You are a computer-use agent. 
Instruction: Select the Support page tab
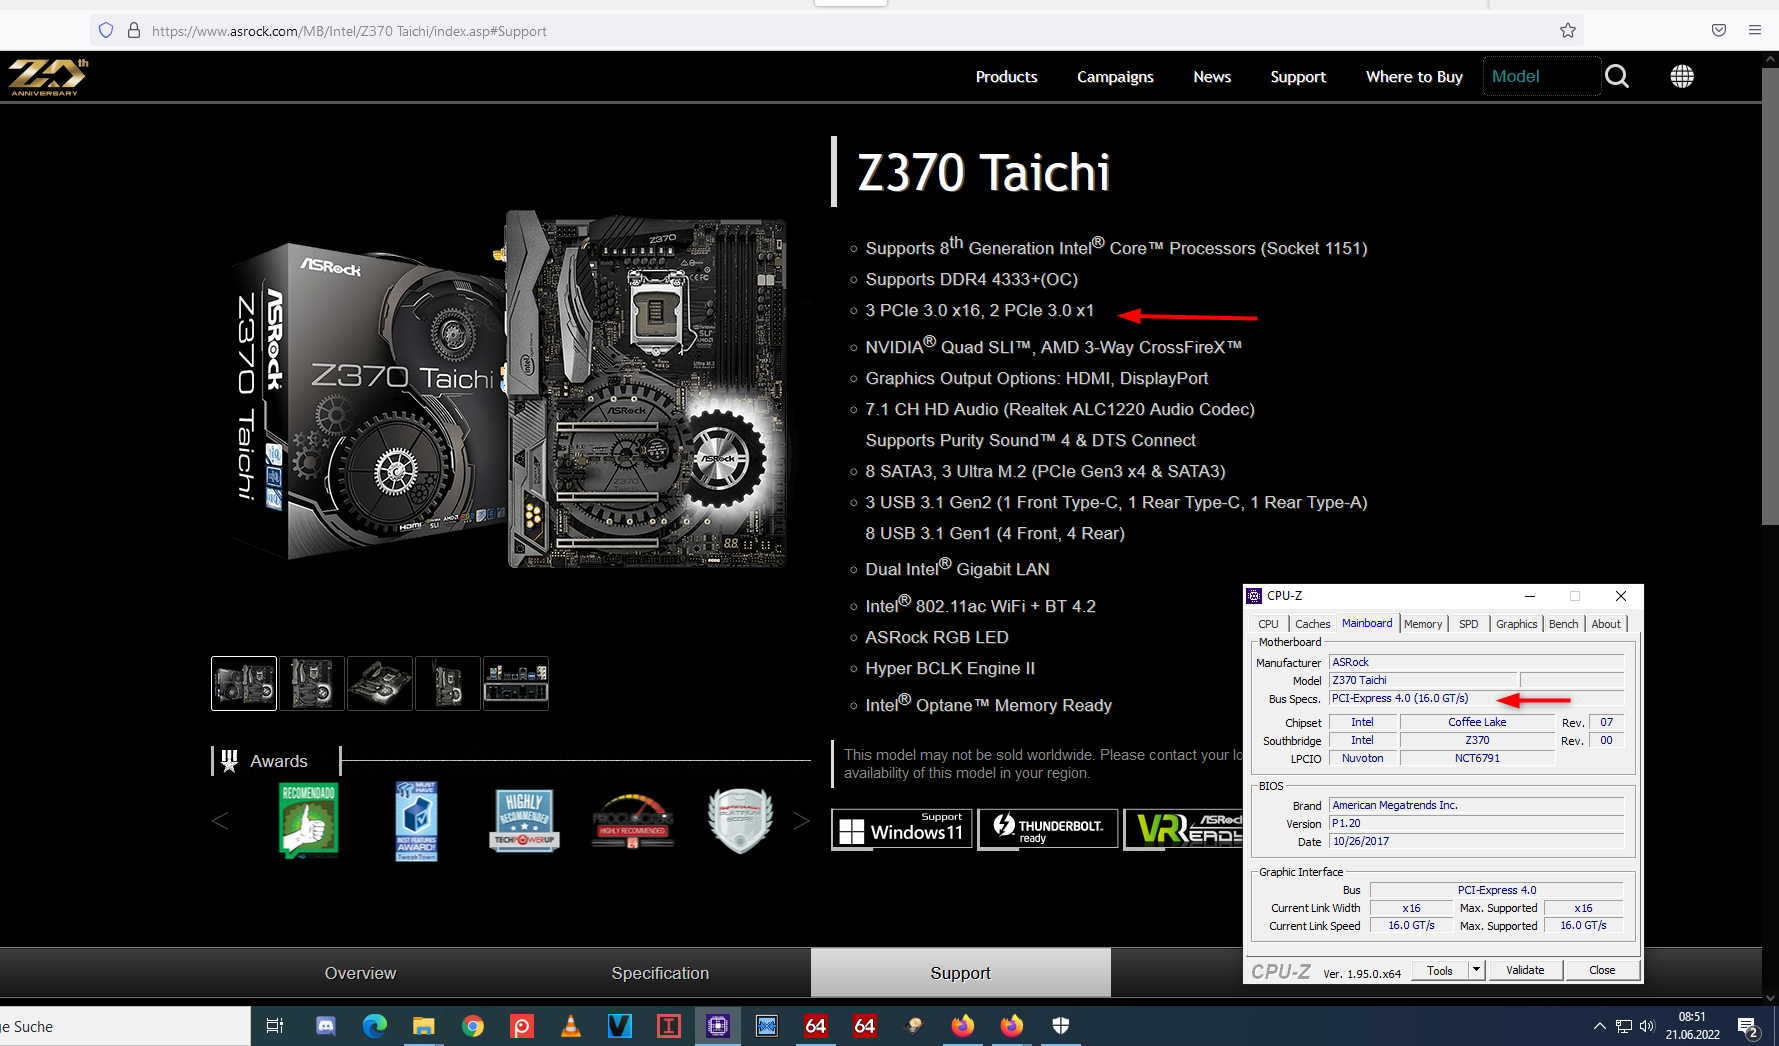[x=960, y=973]
